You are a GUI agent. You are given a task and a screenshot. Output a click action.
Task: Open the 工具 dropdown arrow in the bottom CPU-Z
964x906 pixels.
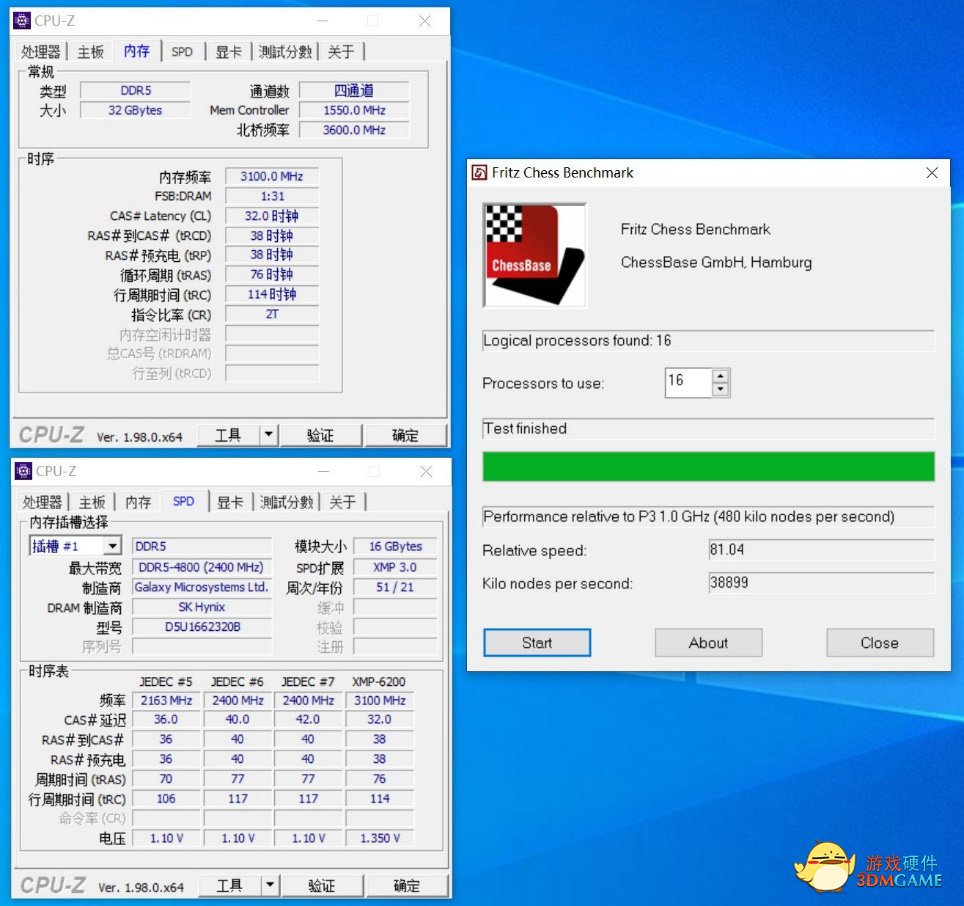point(268,884)
